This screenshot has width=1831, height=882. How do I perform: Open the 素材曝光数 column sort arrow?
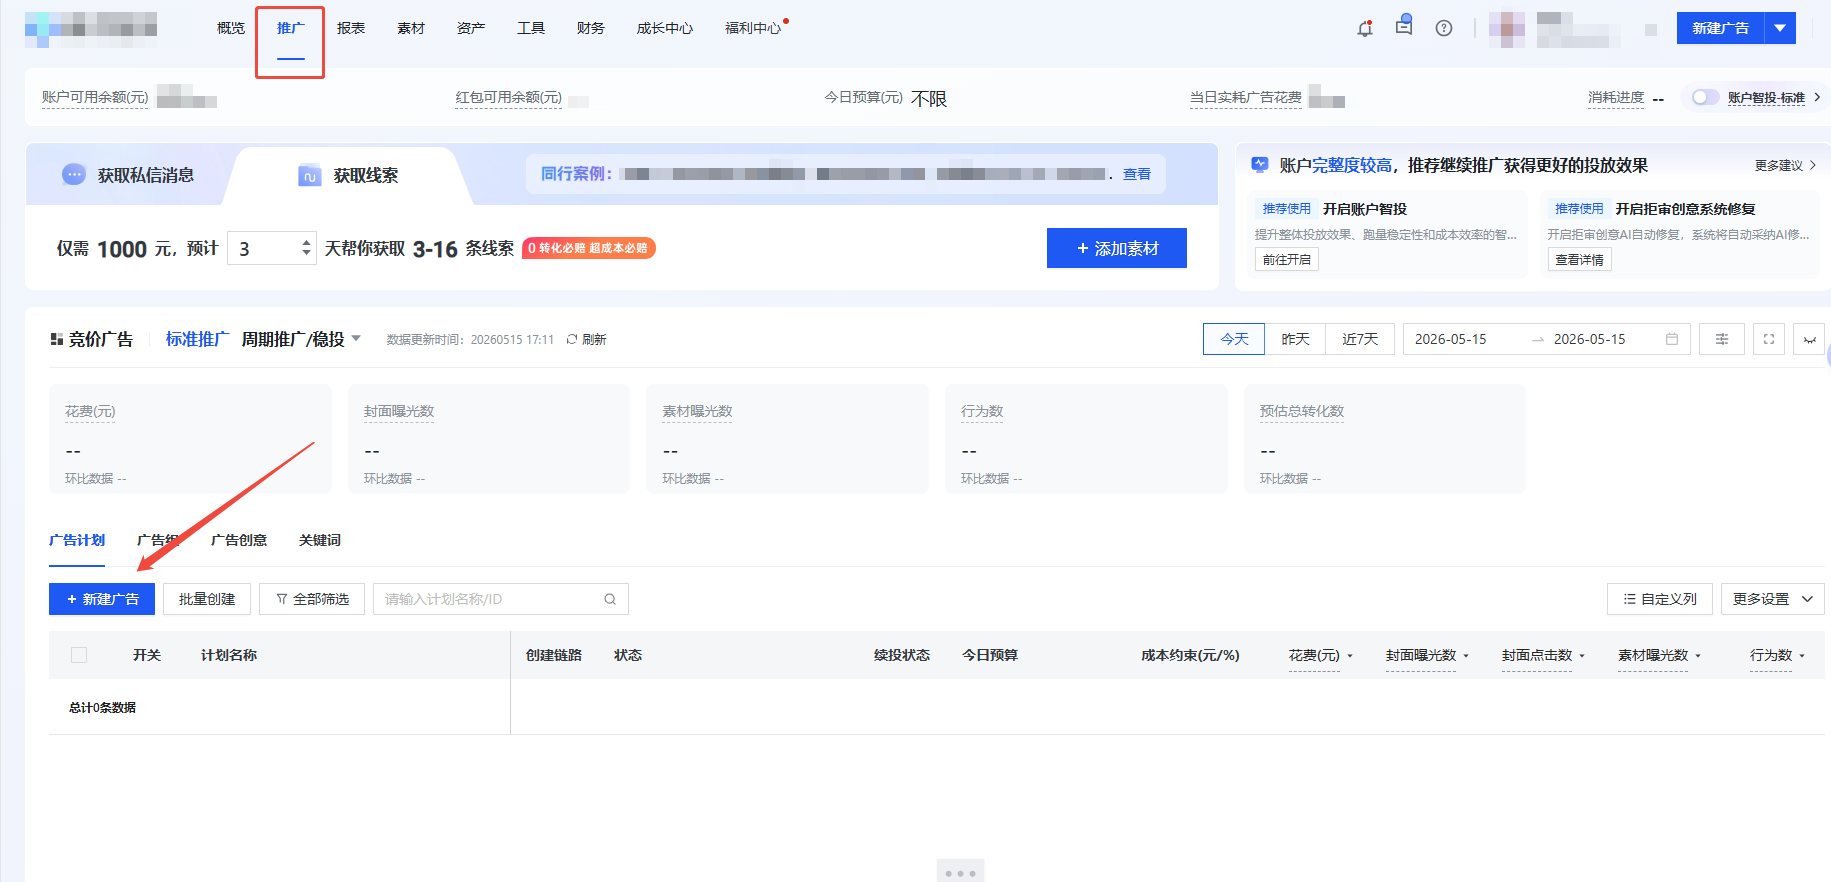(1698, 656)
